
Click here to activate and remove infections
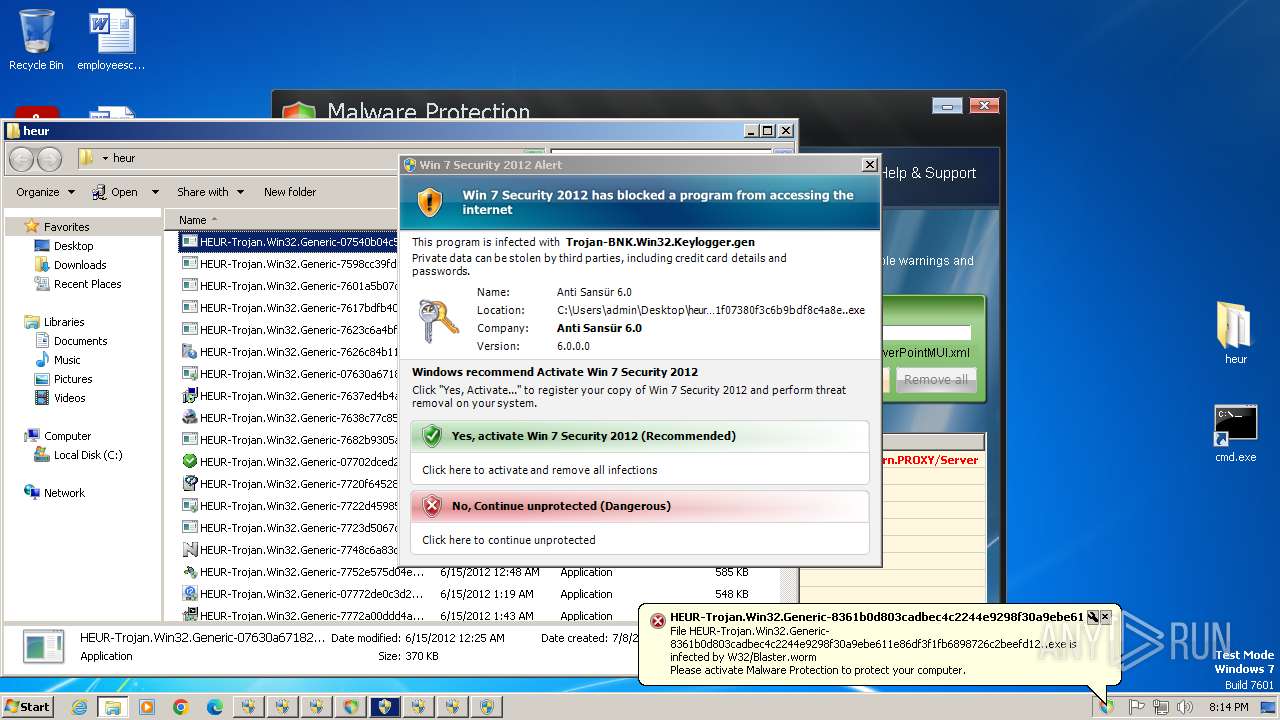coord(540,470)
